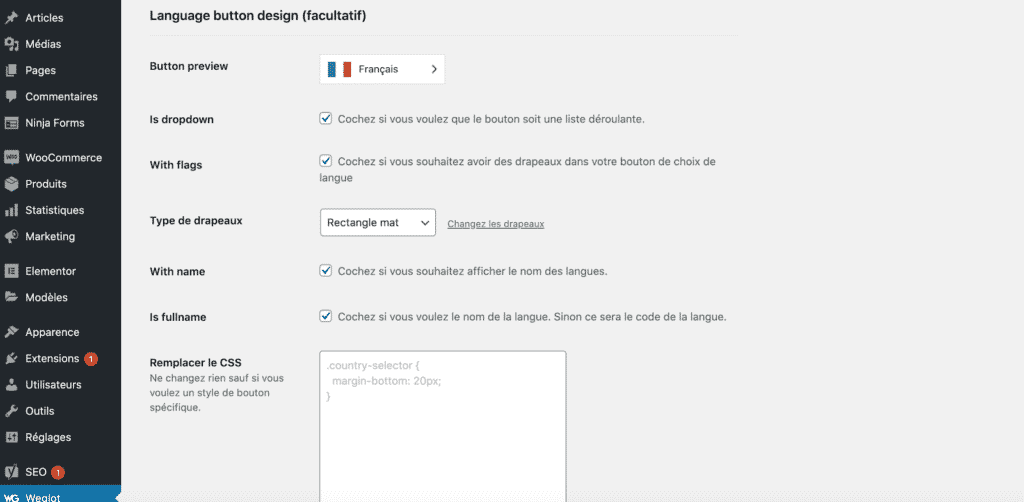
Task: Click the Statistiques bar chart icon
Action: [11, 210]
